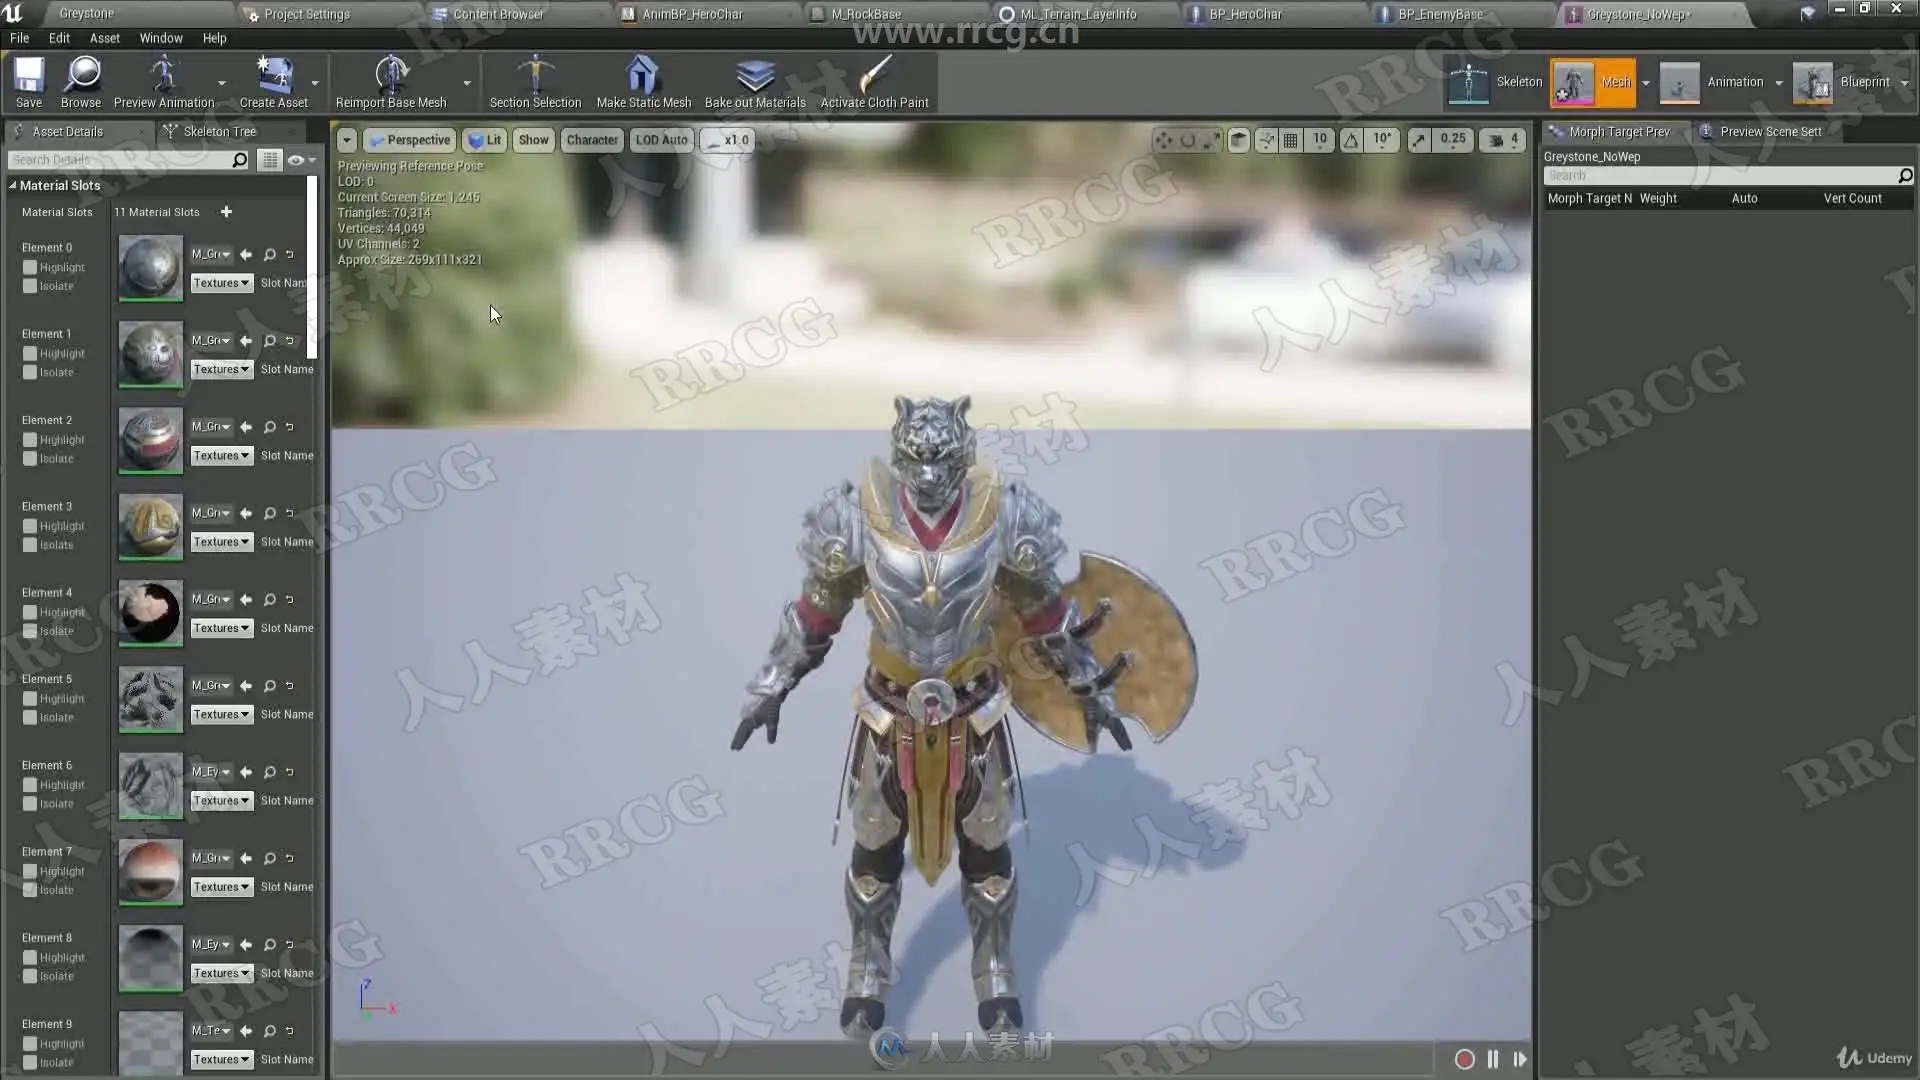The image size is (1920, 1080).
Task: Click the Asset Details panel scrollbar
Action: coord(312,267)
